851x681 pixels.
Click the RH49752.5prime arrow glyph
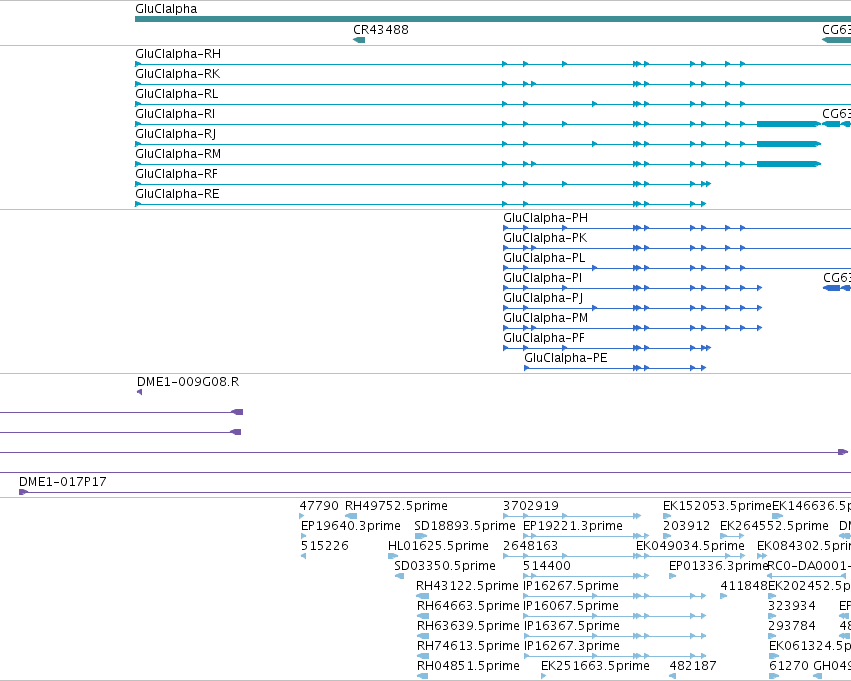click(x=351, y=516)
